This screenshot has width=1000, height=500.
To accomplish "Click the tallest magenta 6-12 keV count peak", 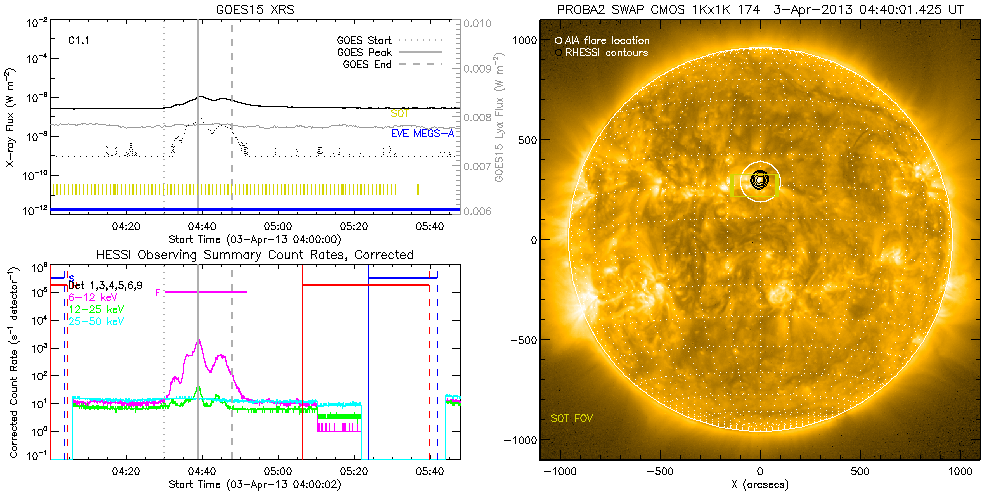I will 199,341.
